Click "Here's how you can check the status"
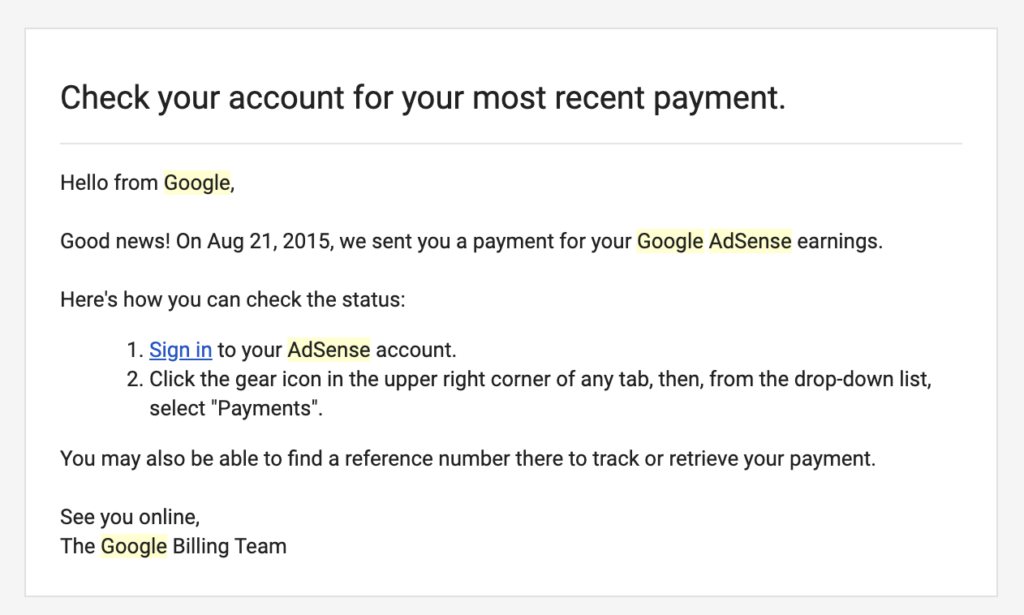 click(232, 300)
